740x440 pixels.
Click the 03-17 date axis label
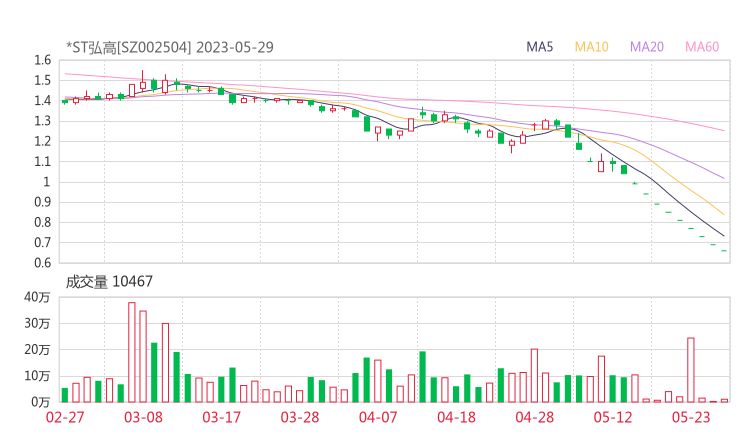tap(221, 417)
